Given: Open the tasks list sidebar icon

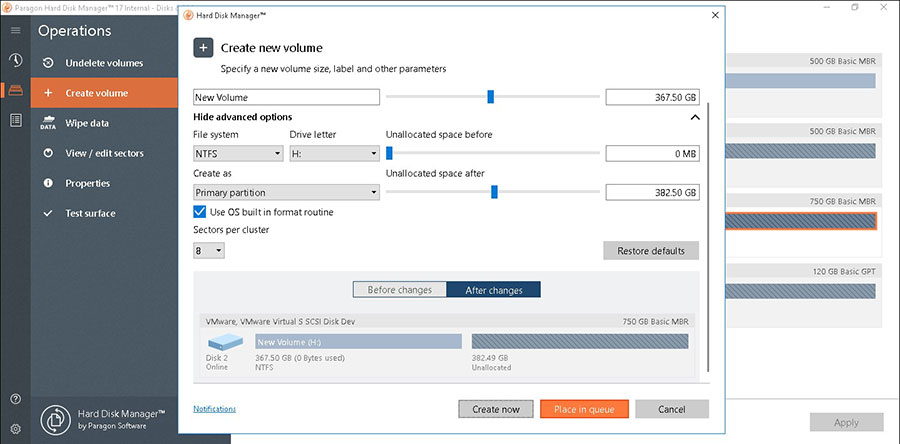Looking at the screenshot, I should 15,120.
